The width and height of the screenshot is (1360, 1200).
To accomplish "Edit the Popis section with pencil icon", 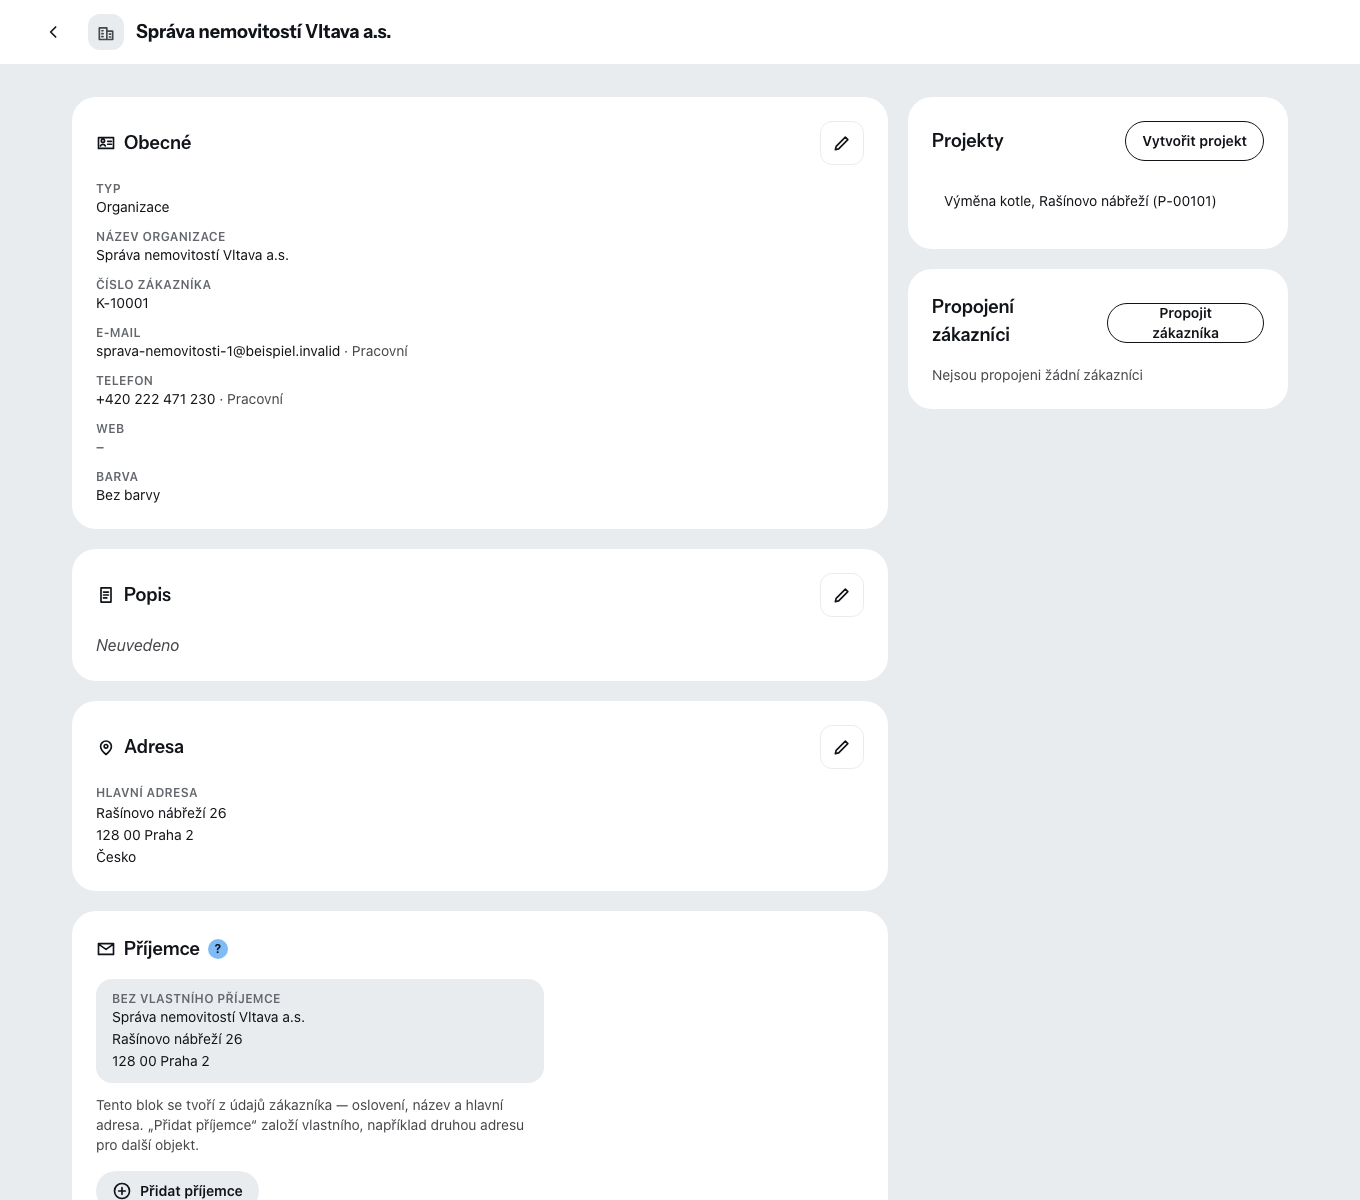I will (x=841, y=595).
